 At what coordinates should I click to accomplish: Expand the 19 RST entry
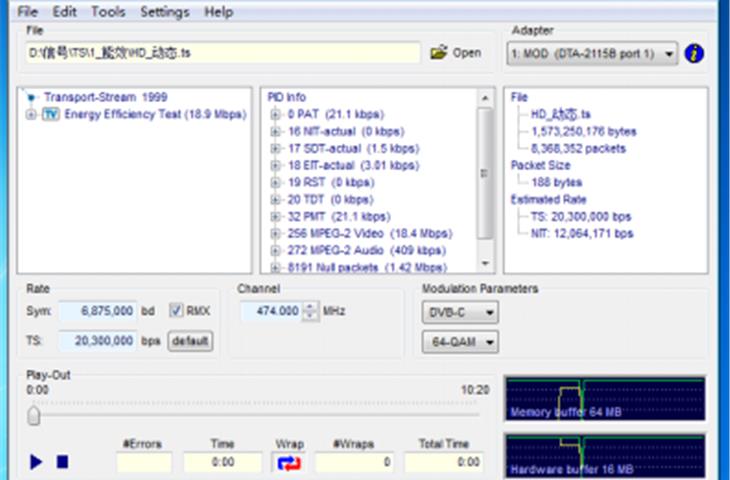click(275, 183)
